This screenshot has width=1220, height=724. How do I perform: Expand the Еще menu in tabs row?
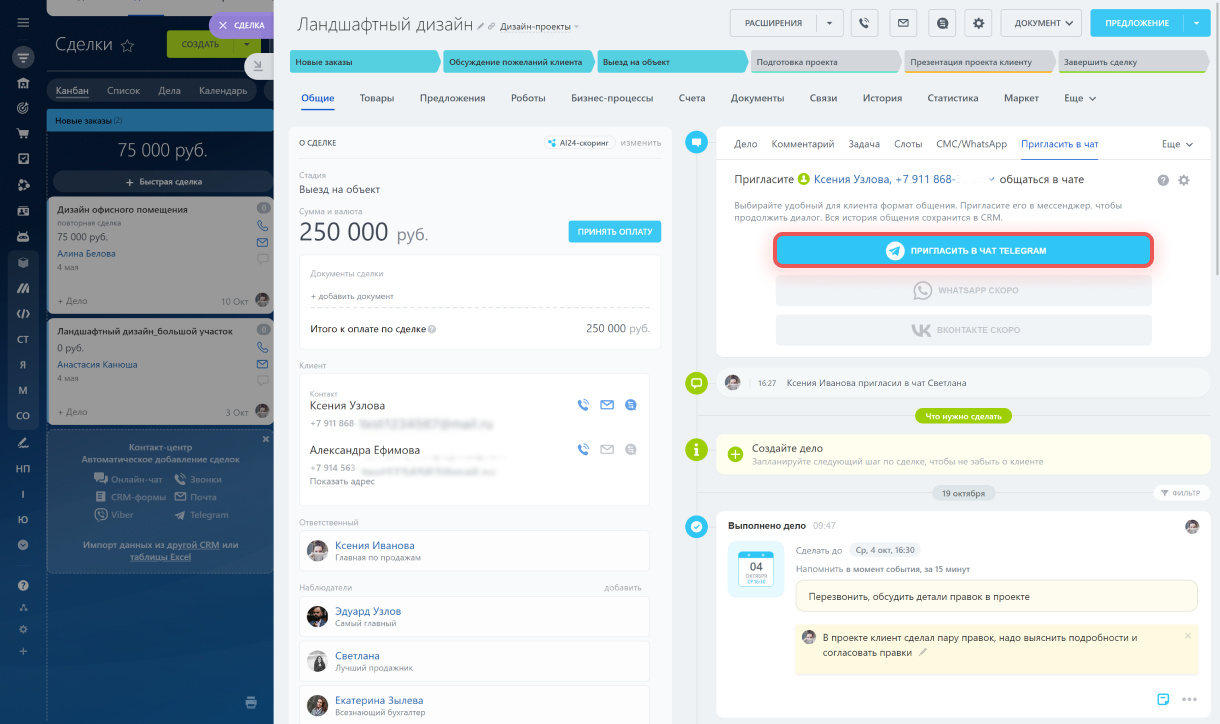click(x=1080, y=99)
